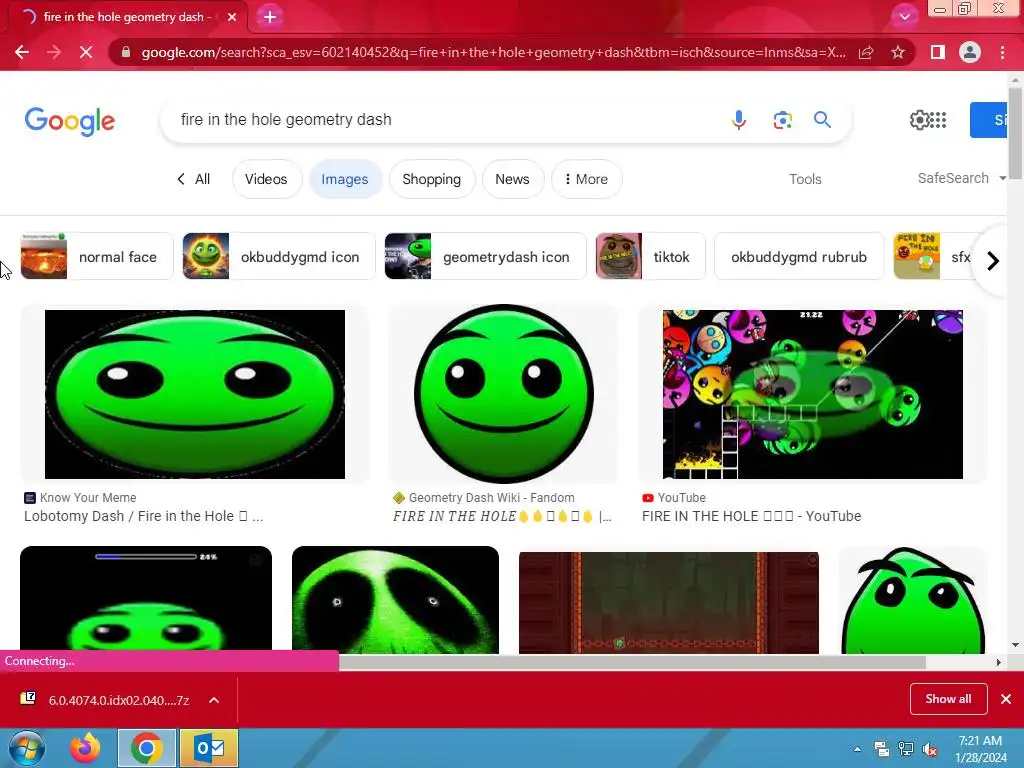
Task: Switch to the Videos tab
Action: 266,179
